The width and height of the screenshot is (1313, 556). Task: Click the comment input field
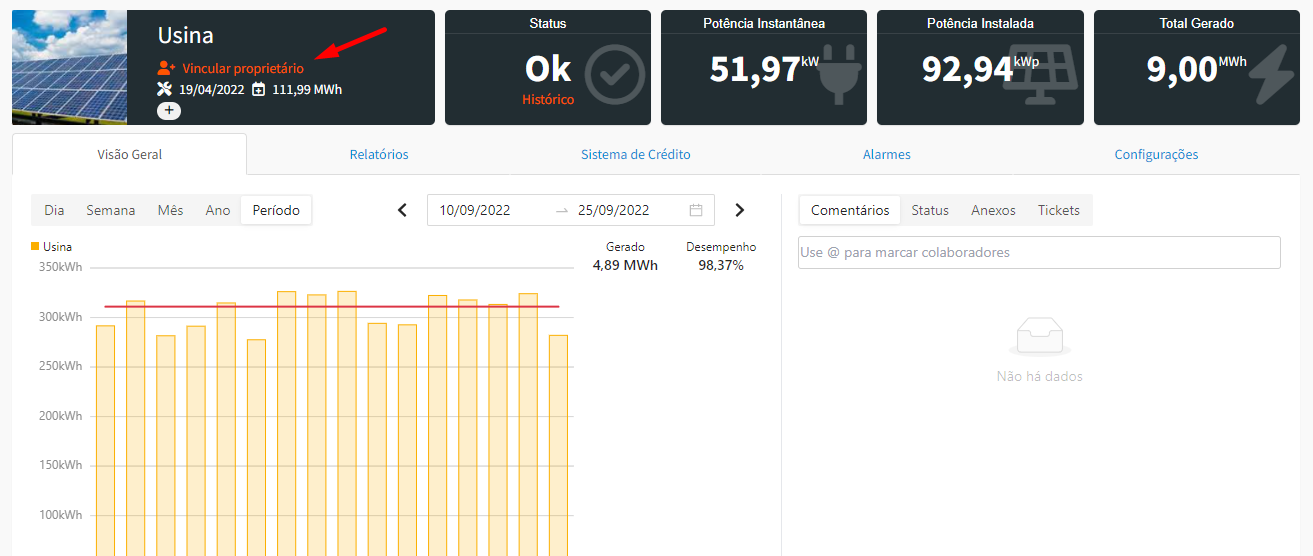coord(1039,252)
